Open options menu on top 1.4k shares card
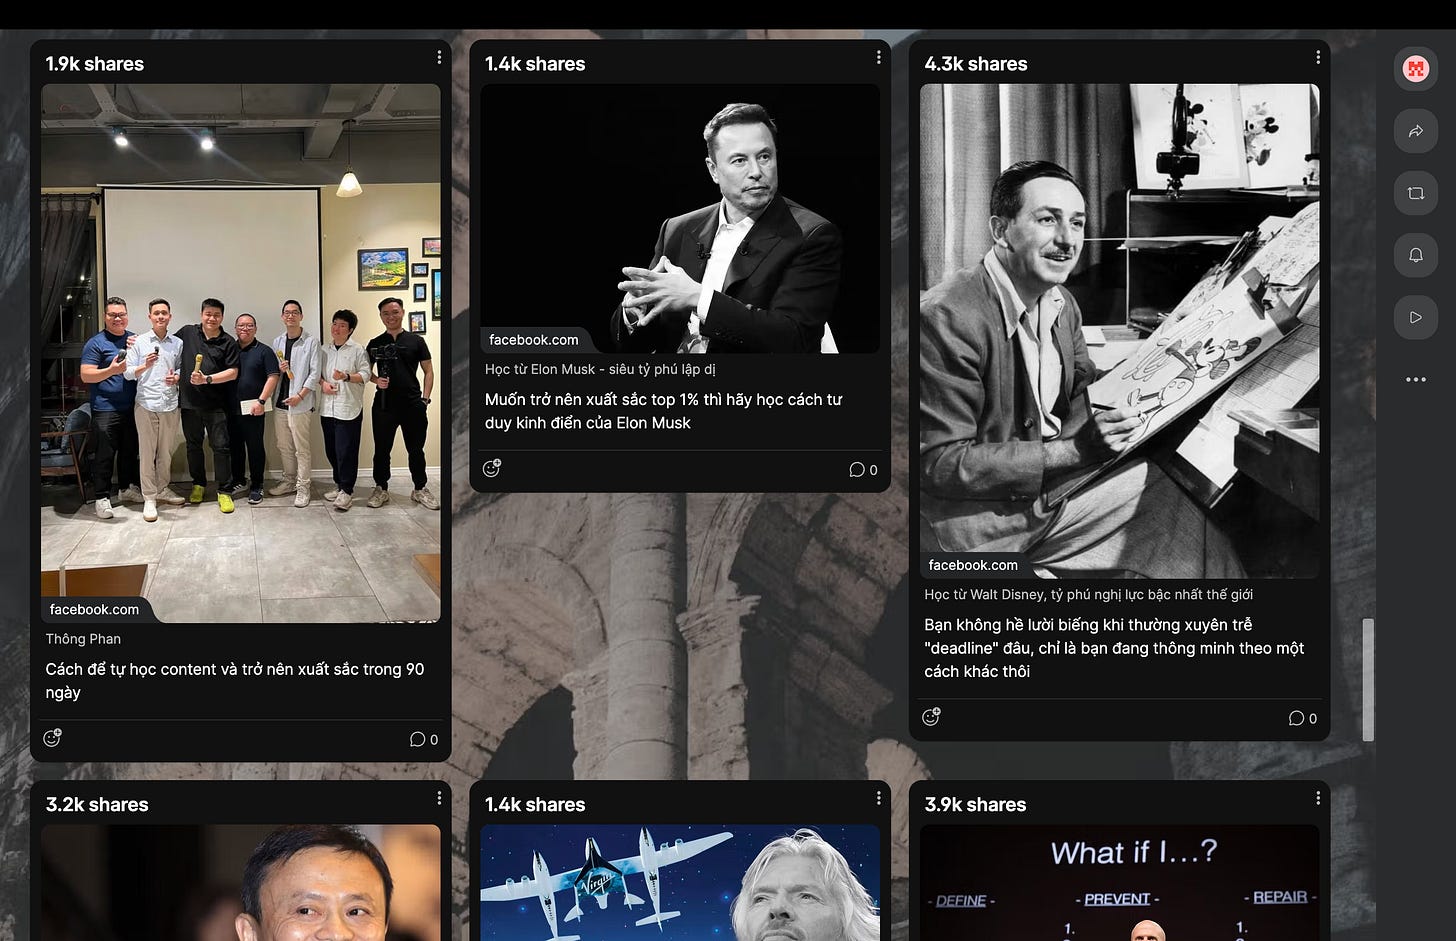The height and width of the screenshot is (941, 1456). pyautogui.click(x=878, y=58)
